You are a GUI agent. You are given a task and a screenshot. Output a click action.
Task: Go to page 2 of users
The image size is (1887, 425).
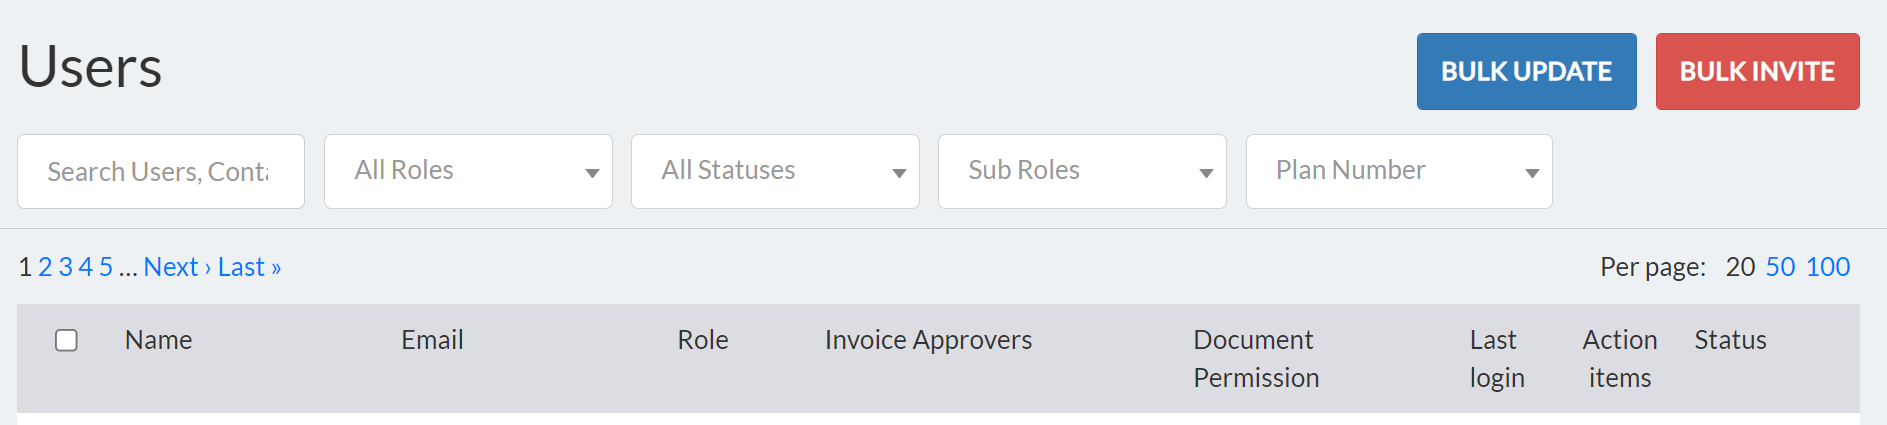(45, 267)
